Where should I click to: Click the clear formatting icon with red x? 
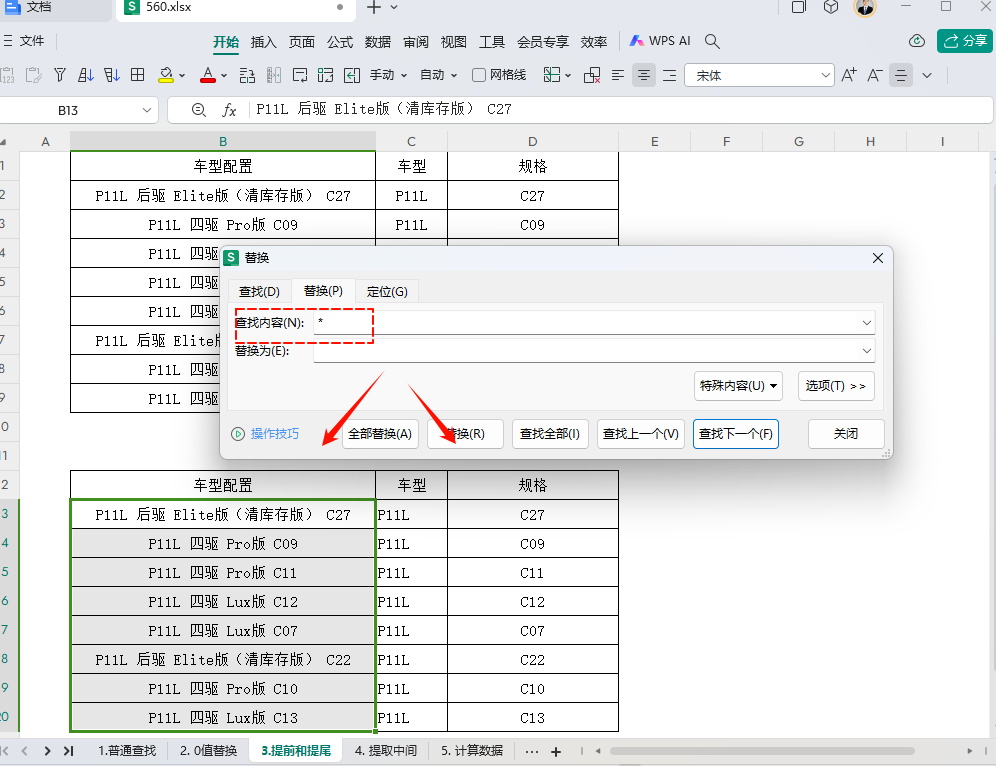click(x=592, y=75)
